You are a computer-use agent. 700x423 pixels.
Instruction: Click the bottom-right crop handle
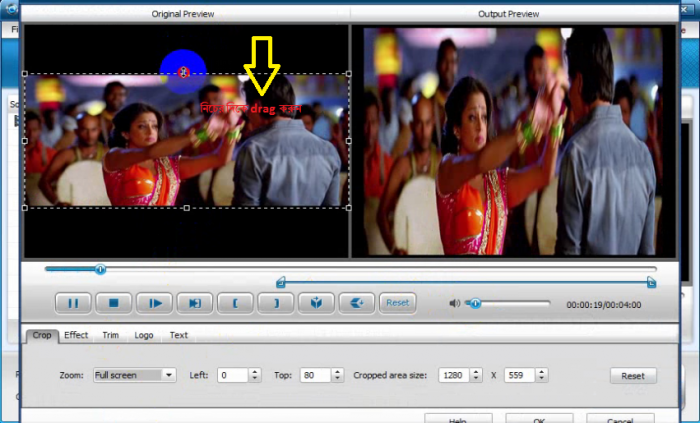point(349,208)
